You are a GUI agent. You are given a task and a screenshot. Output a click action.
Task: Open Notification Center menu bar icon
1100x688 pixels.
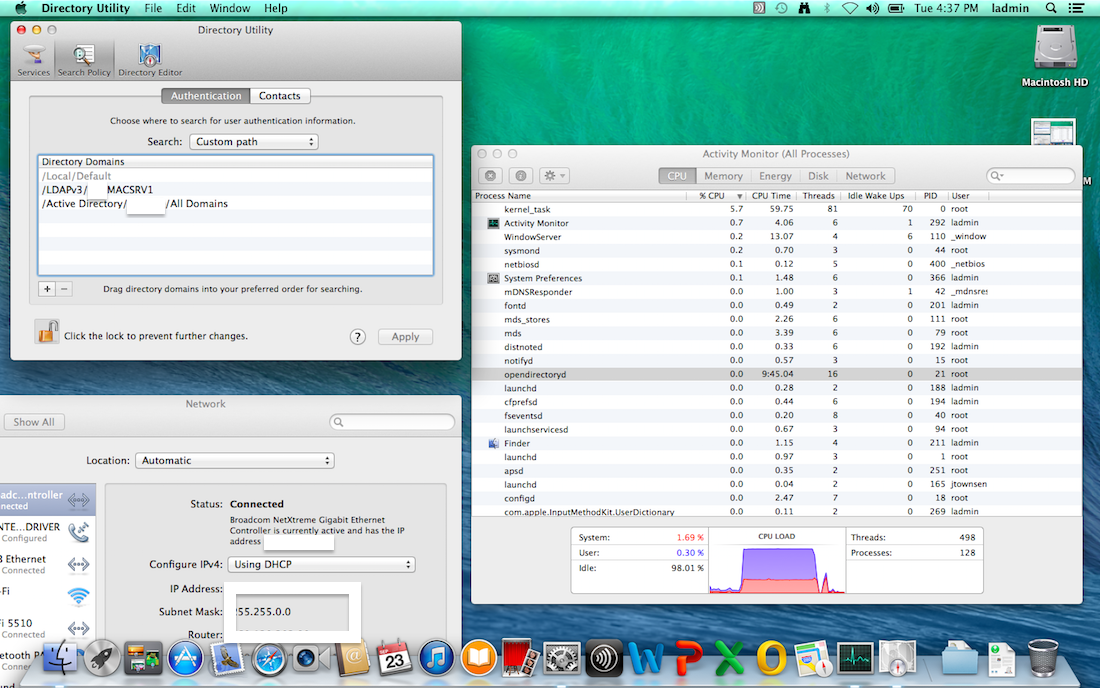tap(1076, 8)
